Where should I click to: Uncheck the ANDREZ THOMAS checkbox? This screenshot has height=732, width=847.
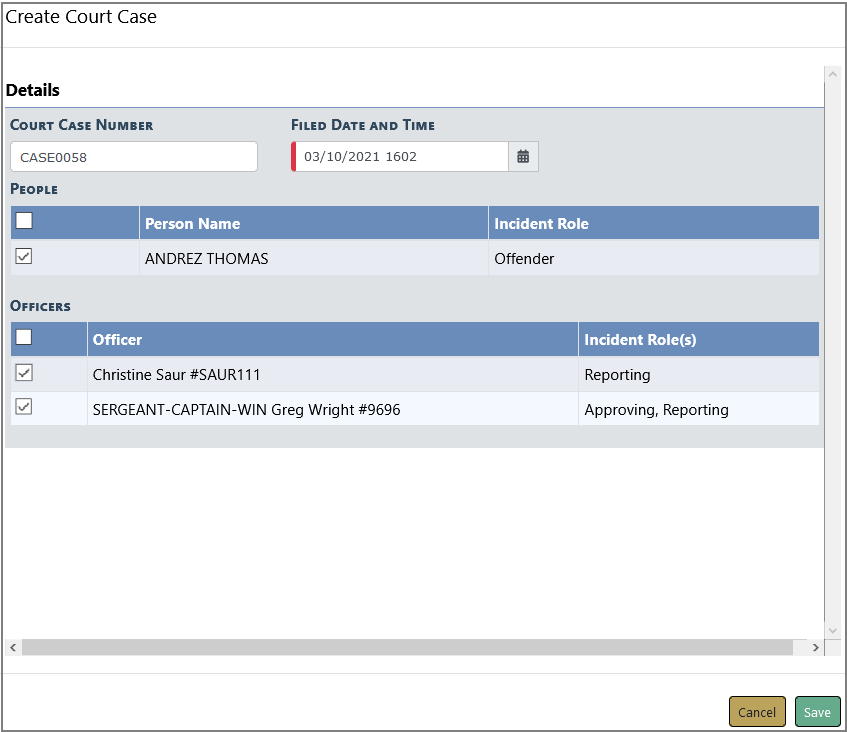click(25, 257)
